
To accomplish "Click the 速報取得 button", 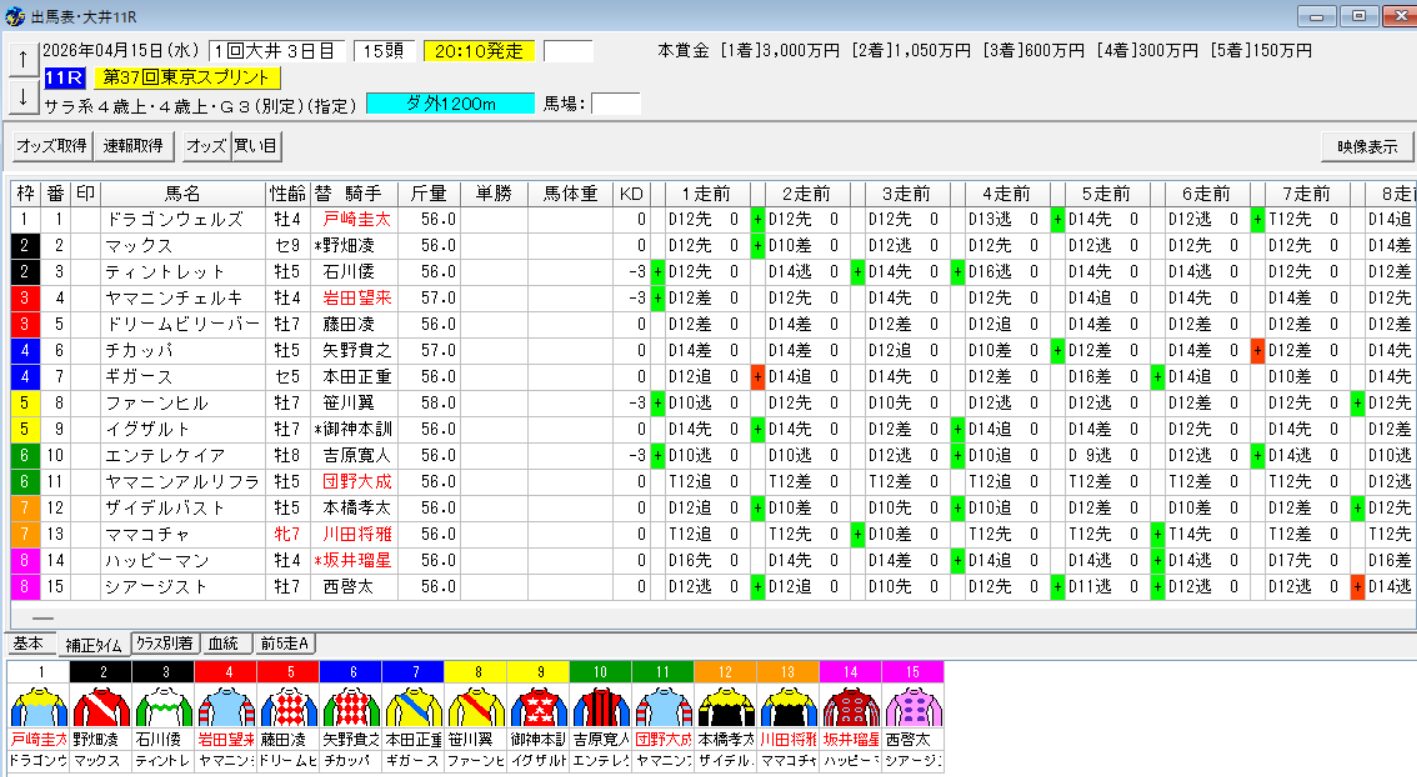I will click(133, 146).
